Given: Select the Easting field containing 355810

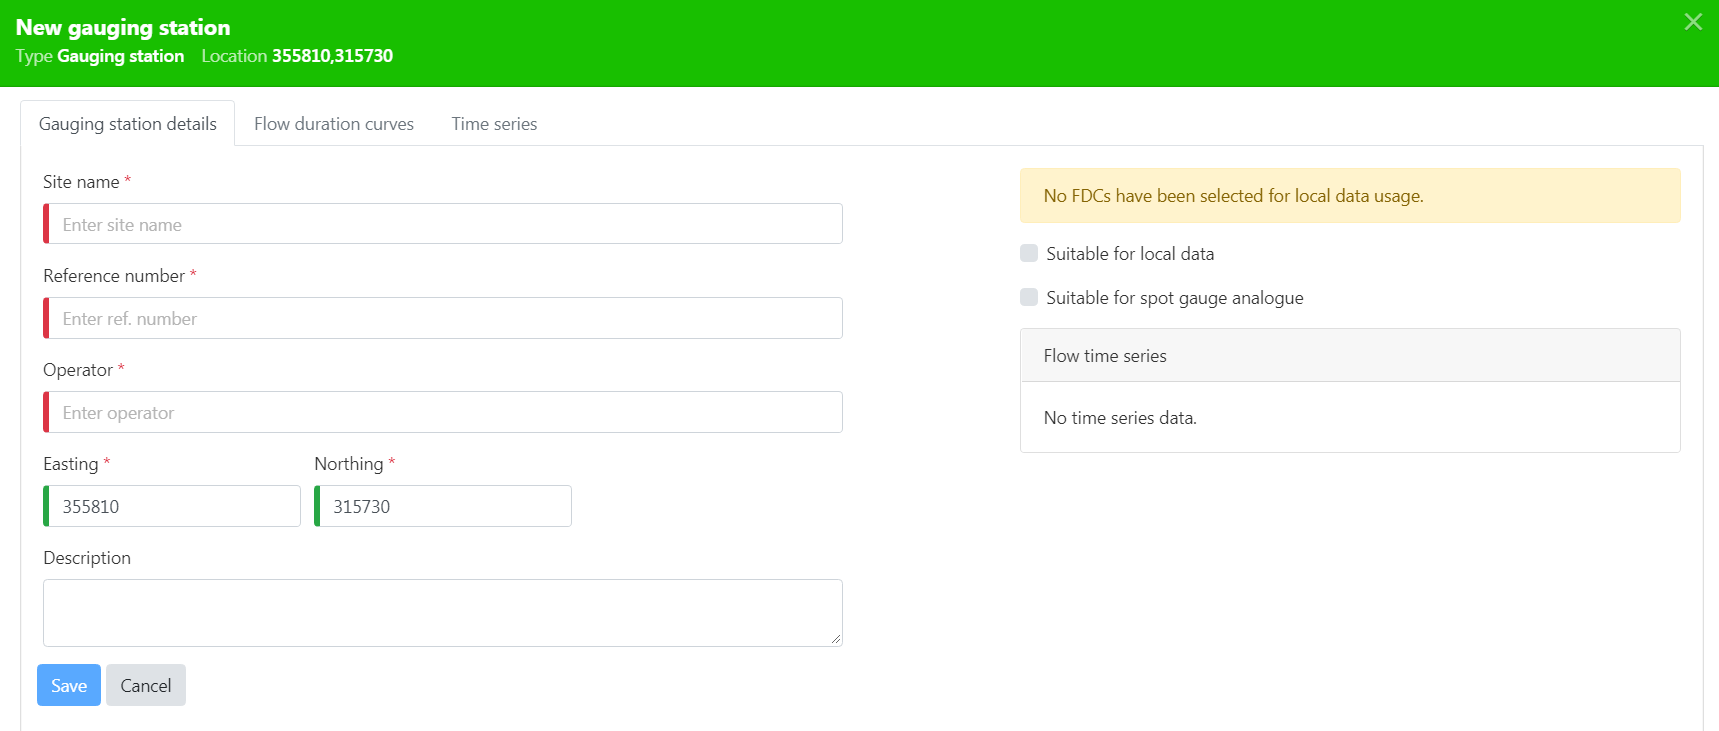Looking at the screenshot, I should pos(172,506).
